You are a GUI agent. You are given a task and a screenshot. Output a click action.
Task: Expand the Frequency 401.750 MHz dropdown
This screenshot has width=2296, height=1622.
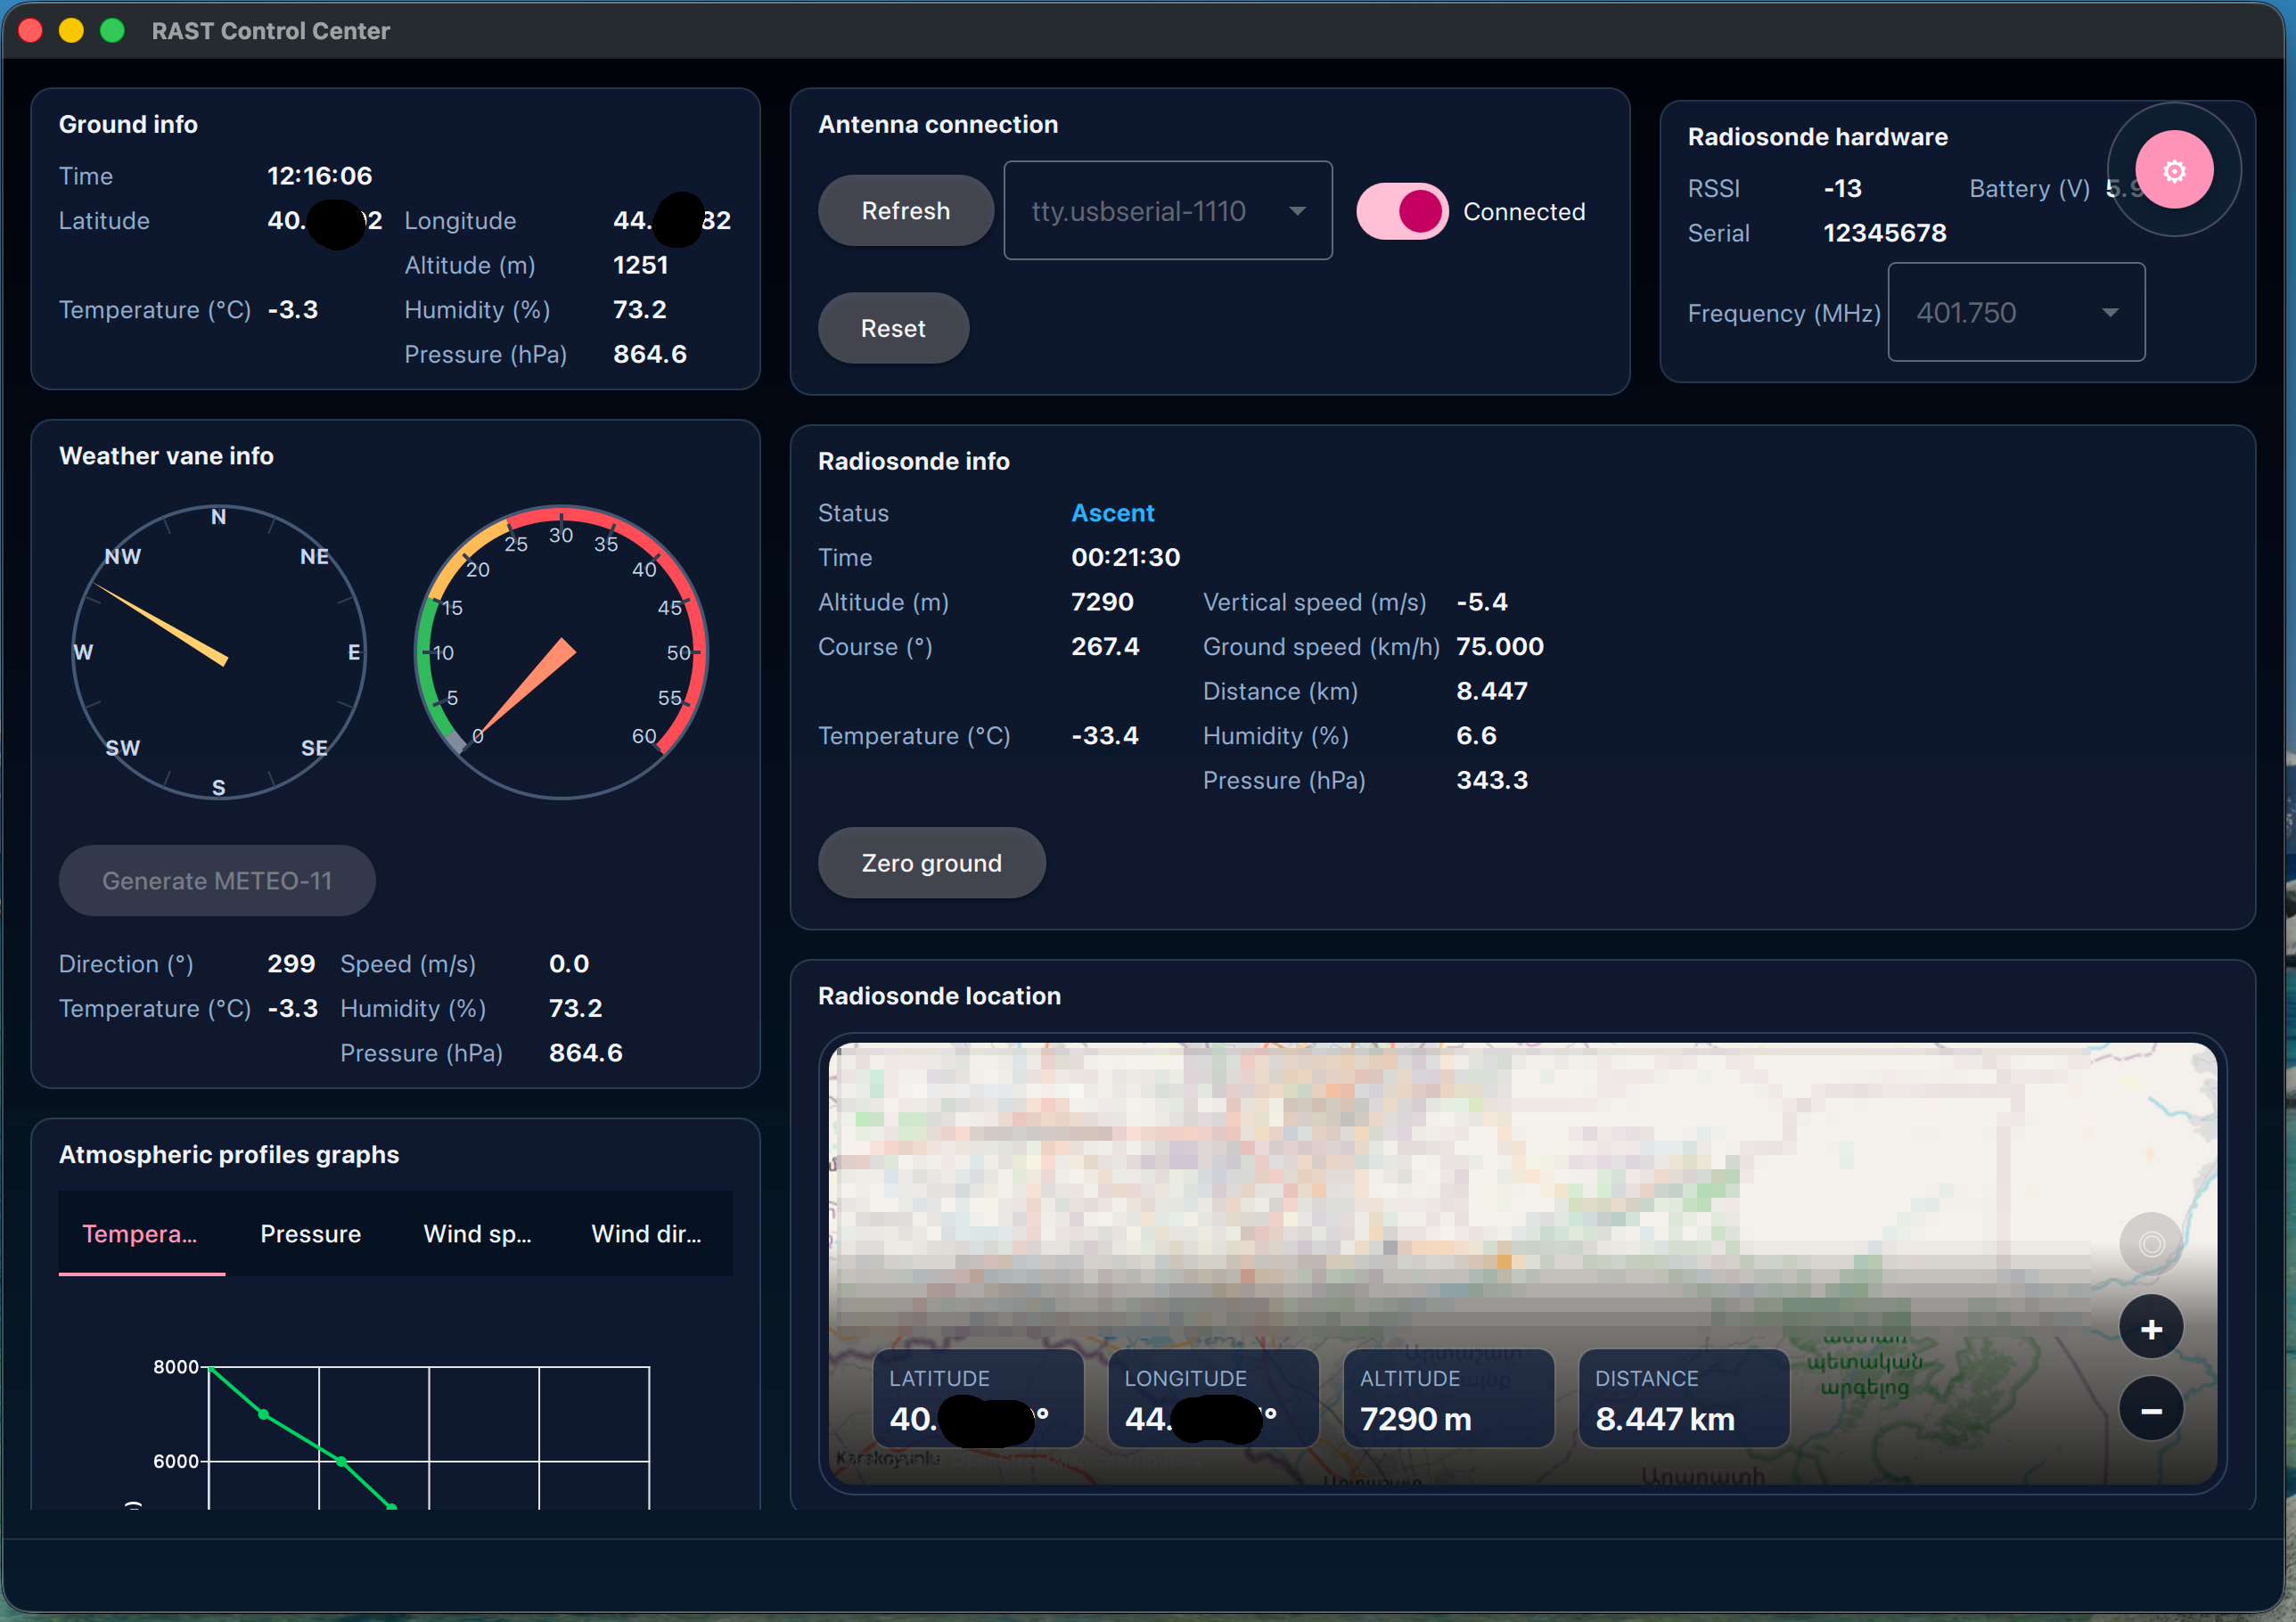[x=2015, y=313]
